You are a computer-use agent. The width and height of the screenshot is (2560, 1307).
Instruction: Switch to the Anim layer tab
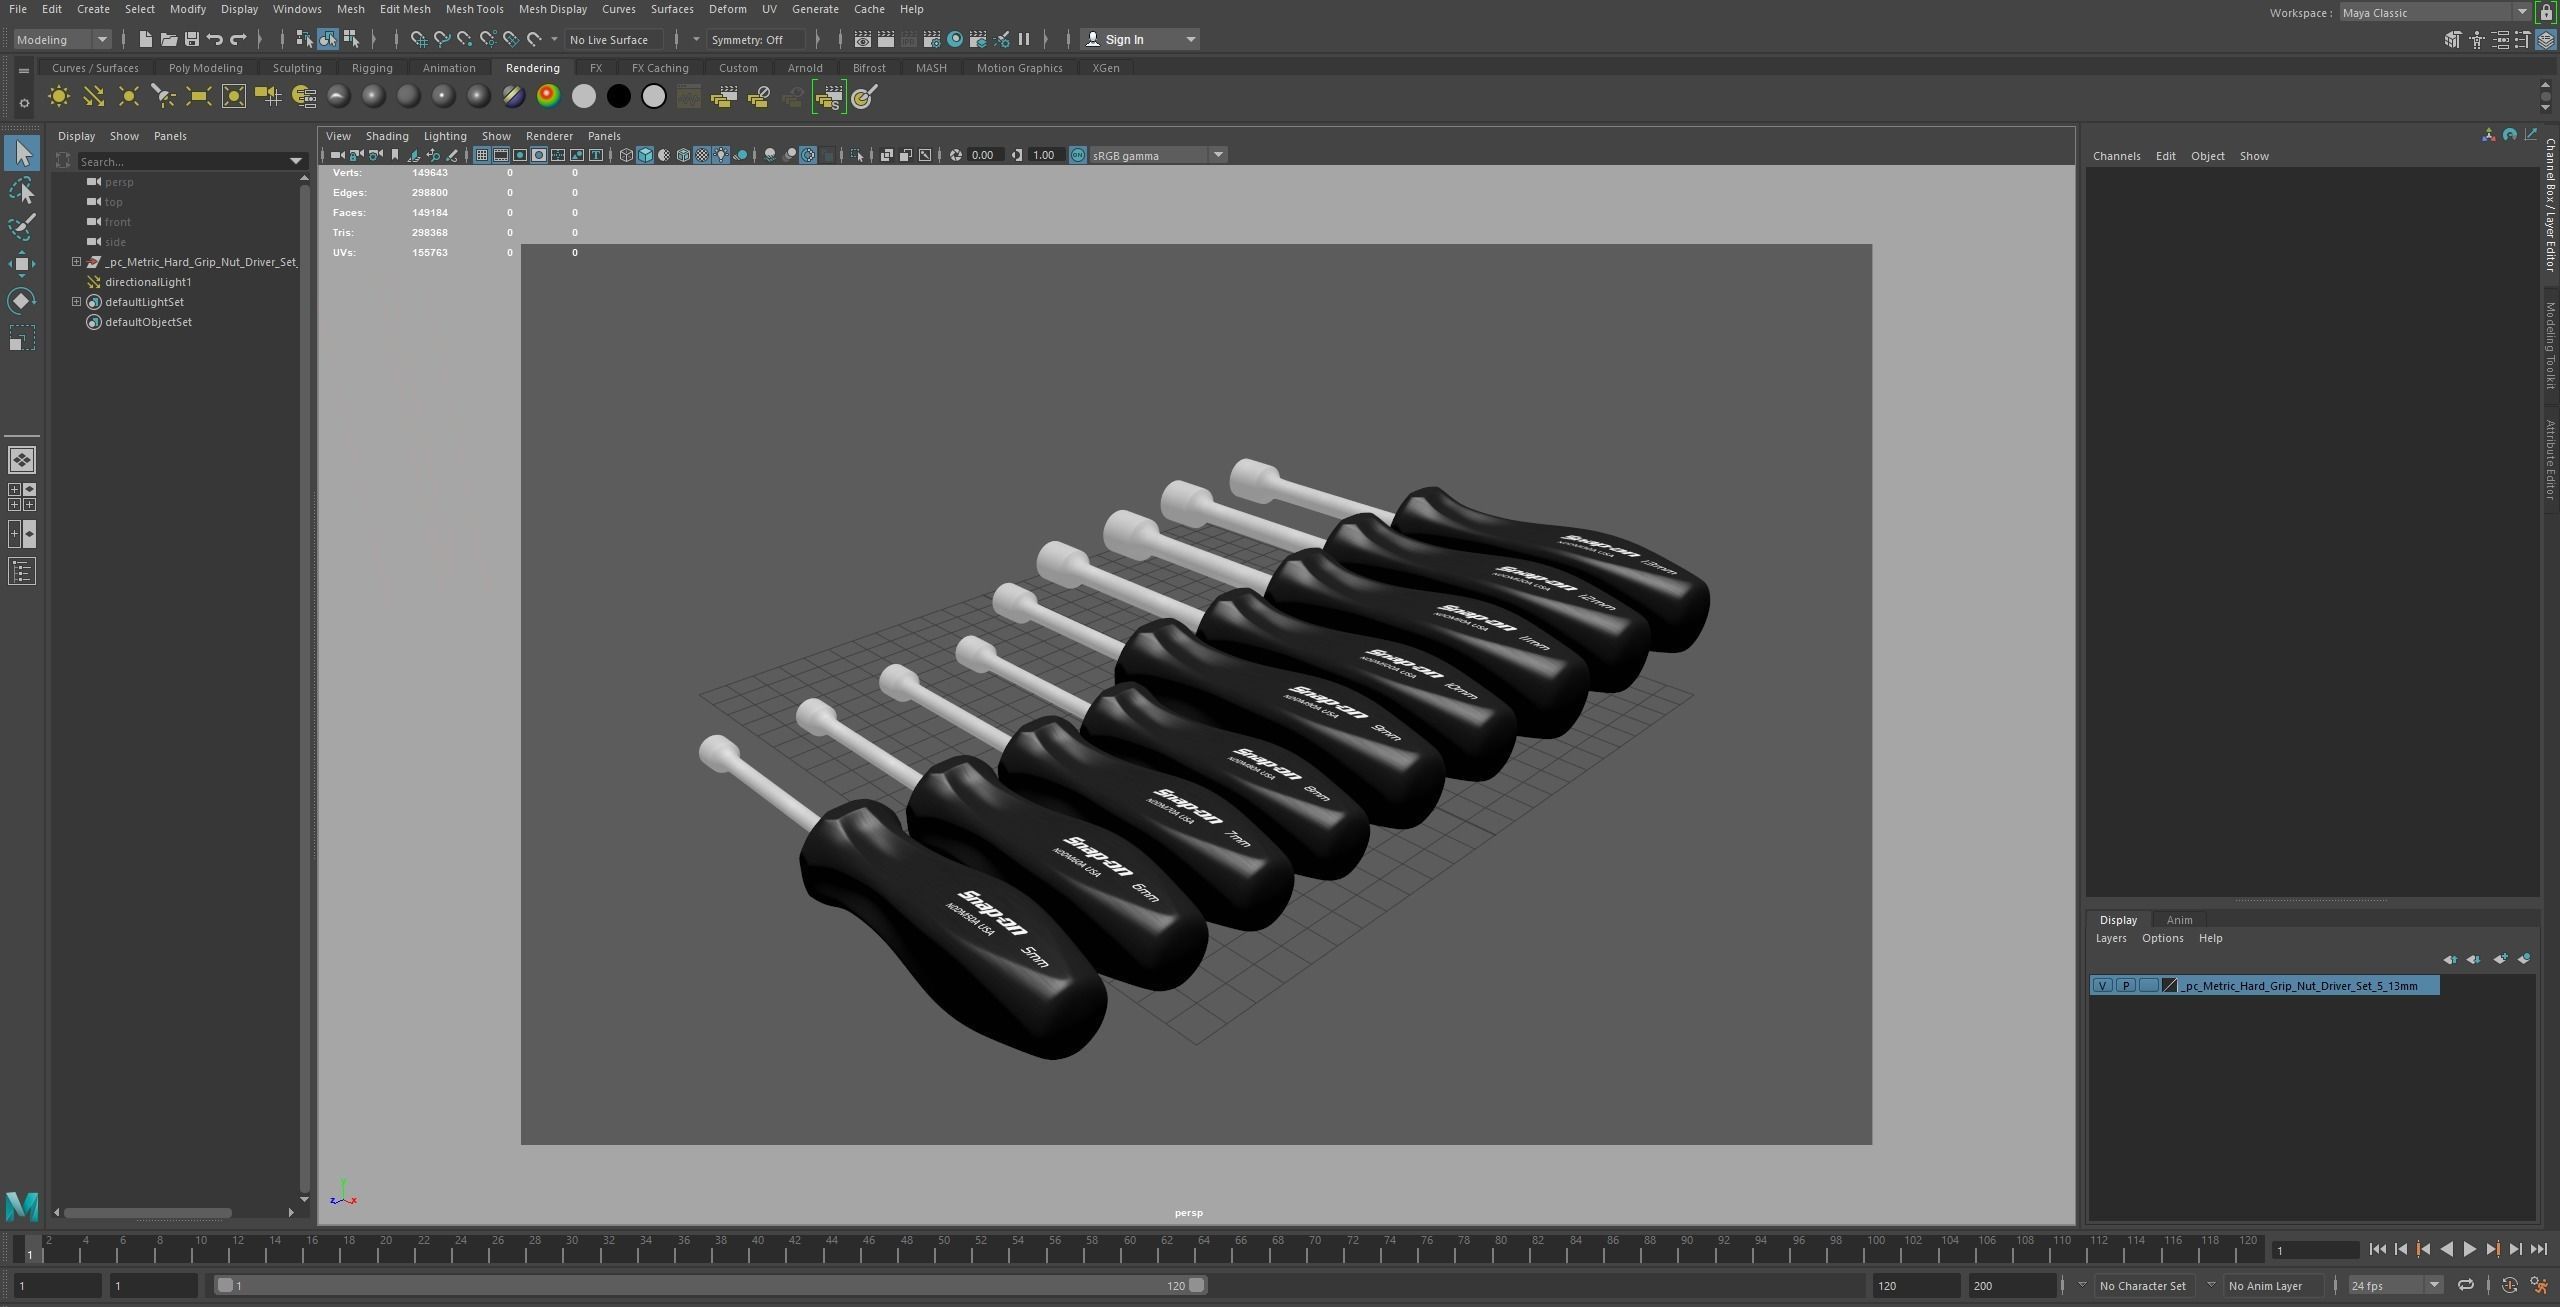point(2178,920)
